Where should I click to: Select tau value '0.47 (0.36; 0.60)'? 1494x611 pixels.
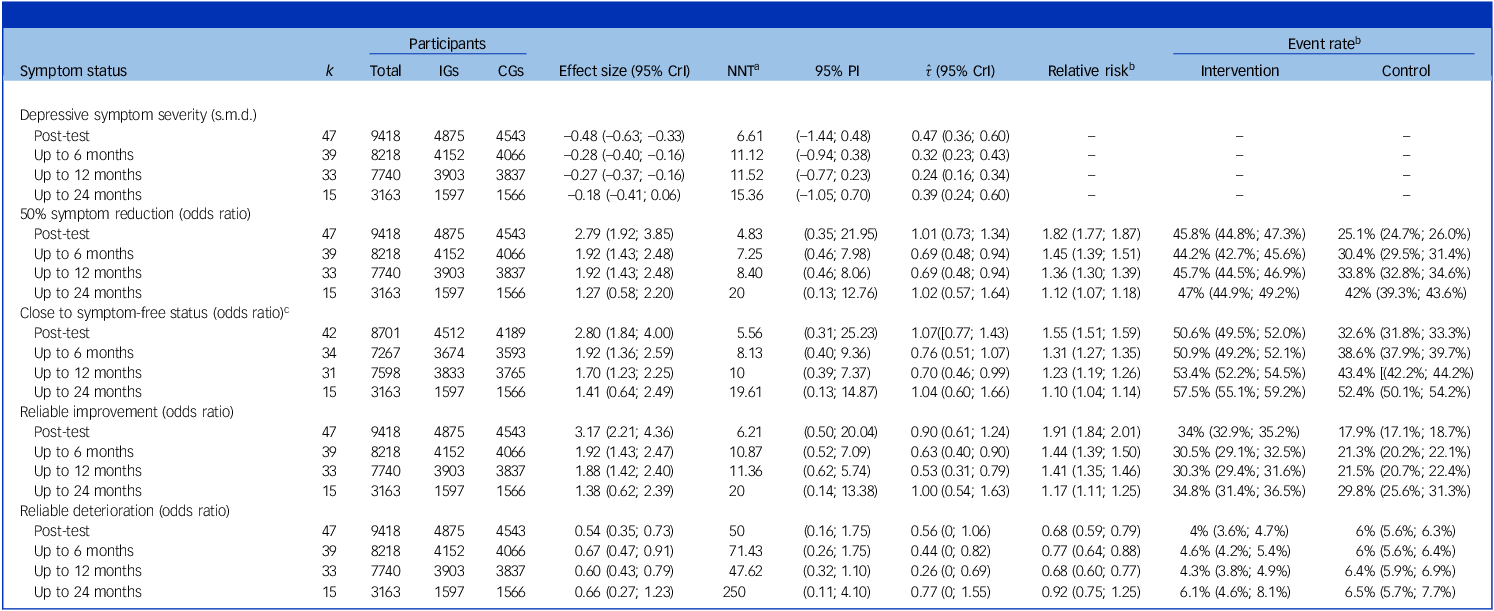point(961,135)
